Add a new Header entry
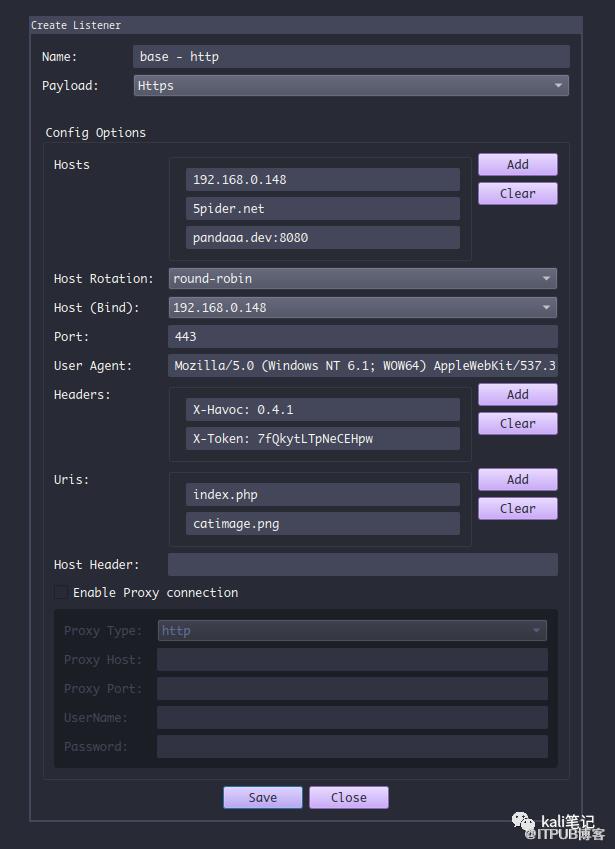Viewport: 615px width, 849px height. (x=517, y=395)
